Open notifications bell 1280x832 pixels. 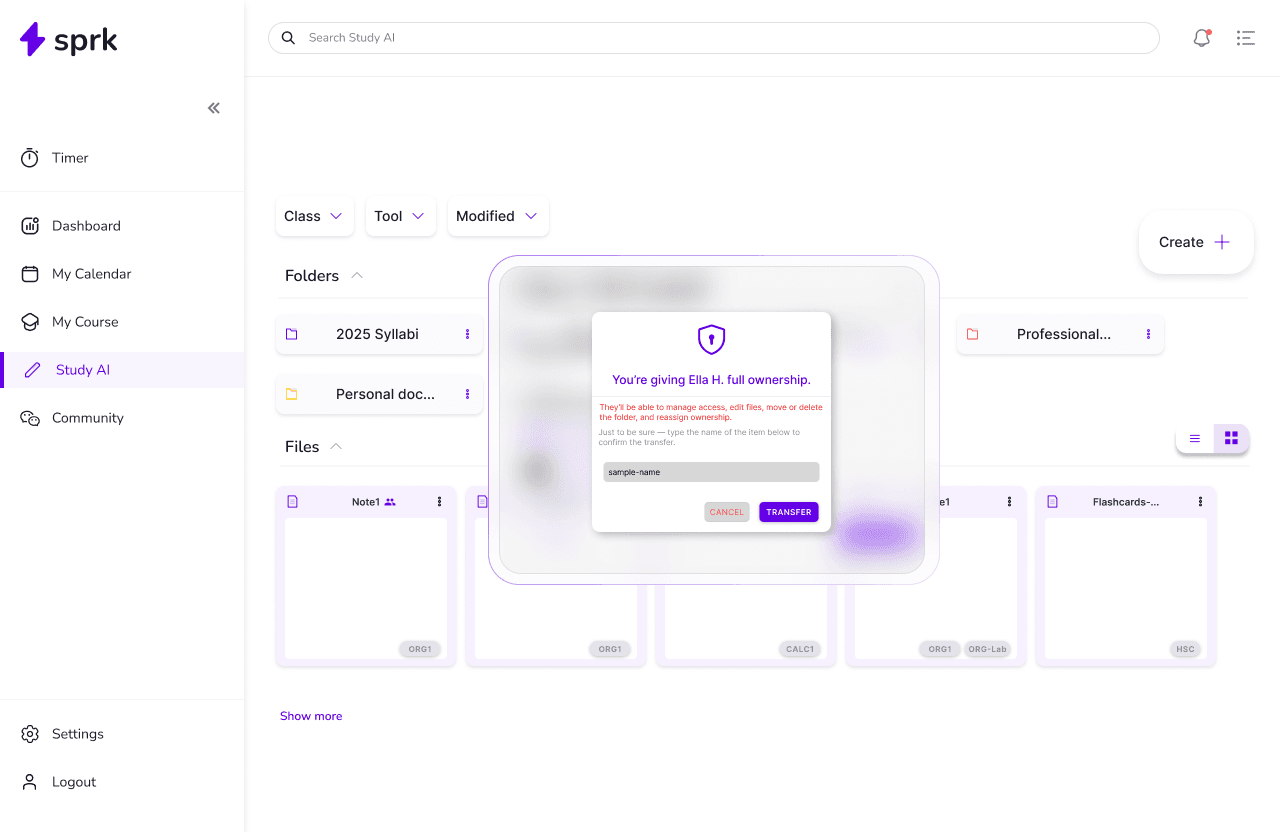tap(1202, 38)
